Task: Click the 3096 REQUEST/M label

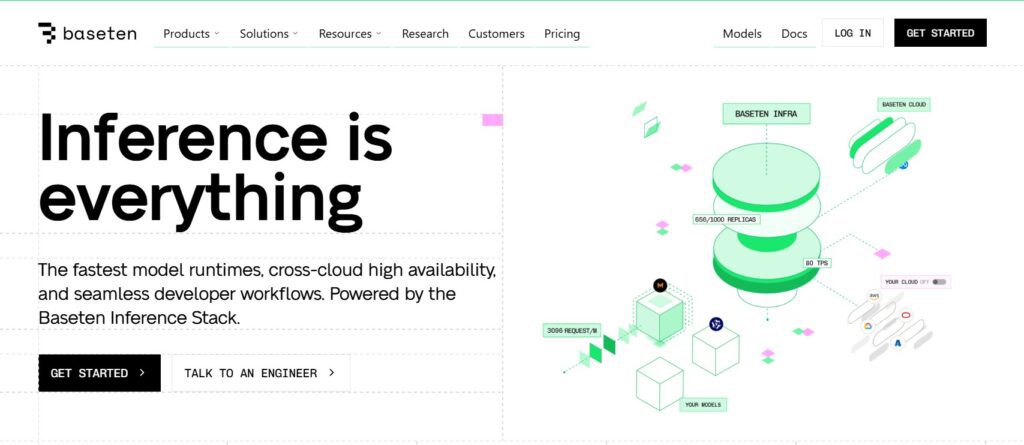Action: [x=571, y=331]
